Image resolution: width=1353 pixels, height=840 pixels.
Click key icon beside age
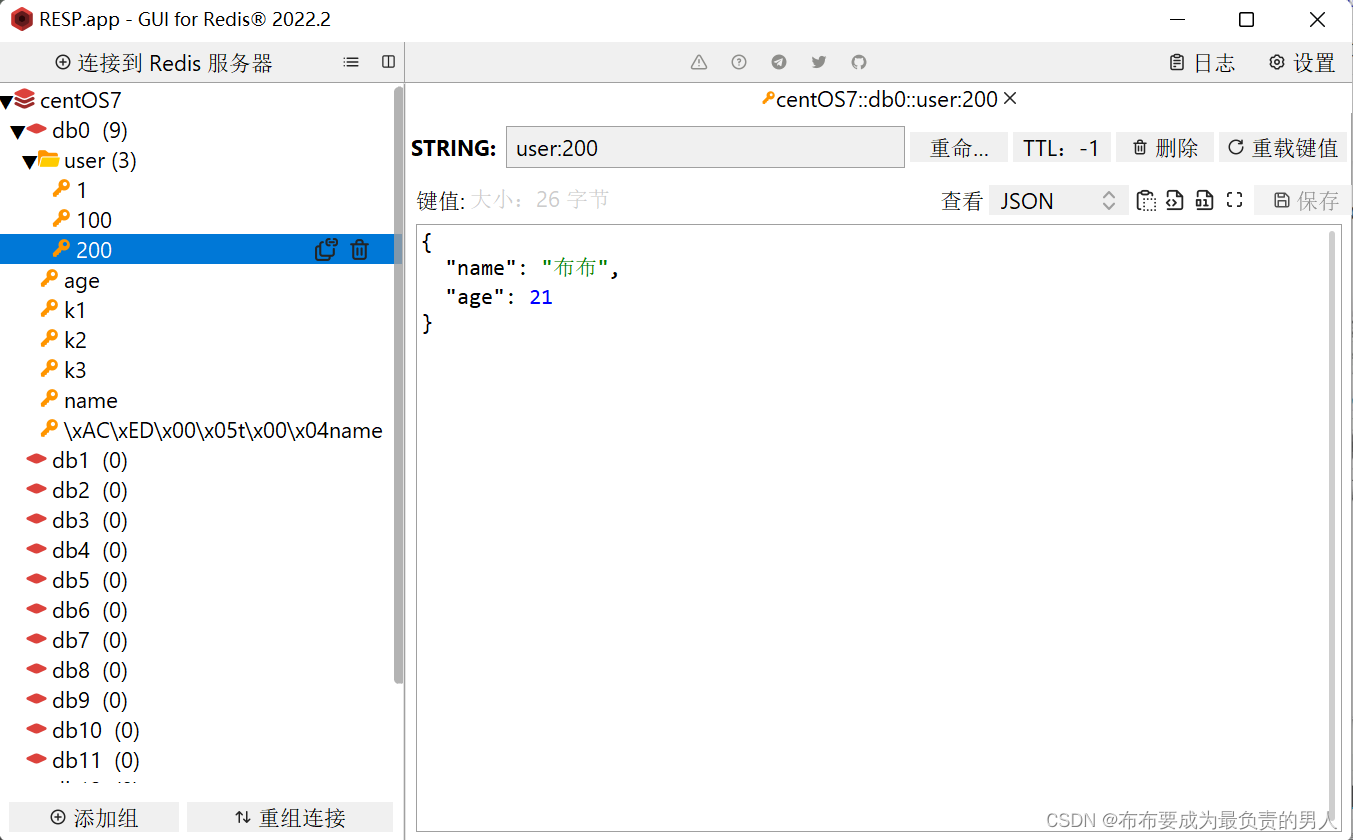pos(49,280)
